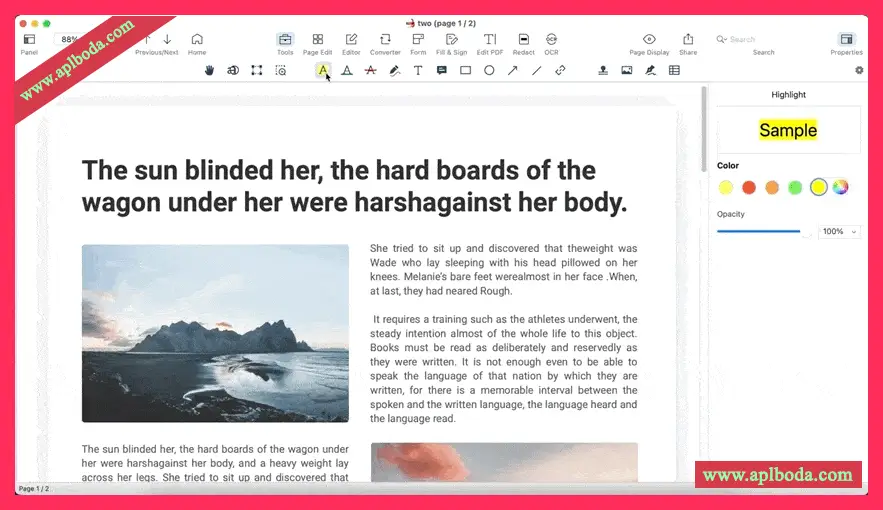The height and width of the screenshot is (510, 883).
Task: Select the Strikethrough annotation tool
Action: (x=371, y=70)
